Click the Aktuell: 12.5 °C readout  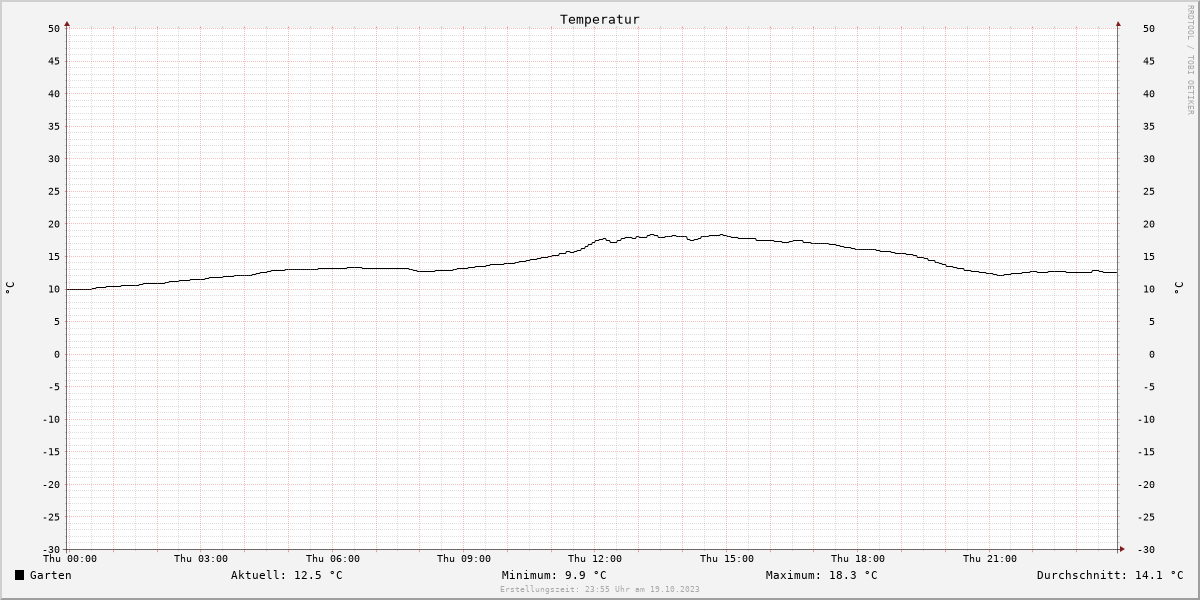pos(287,575)
